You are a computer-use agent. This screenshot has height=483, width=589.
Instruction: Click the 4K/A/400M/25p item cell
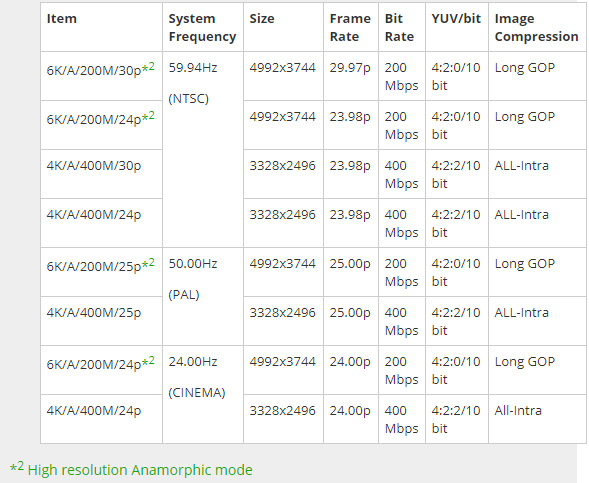[x=101, y=321]
